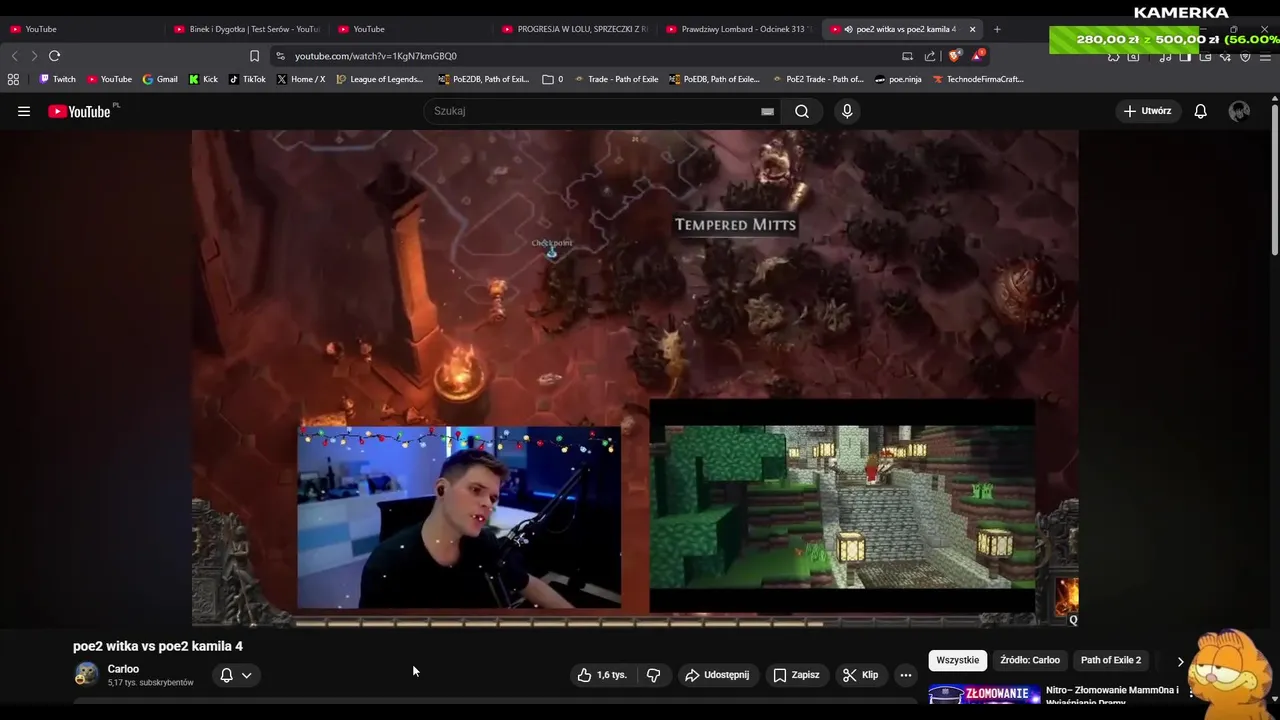The image size is (1280, 720).
Task: Open Brave Rewards triangle icon
Action: (x=977, y=56)
